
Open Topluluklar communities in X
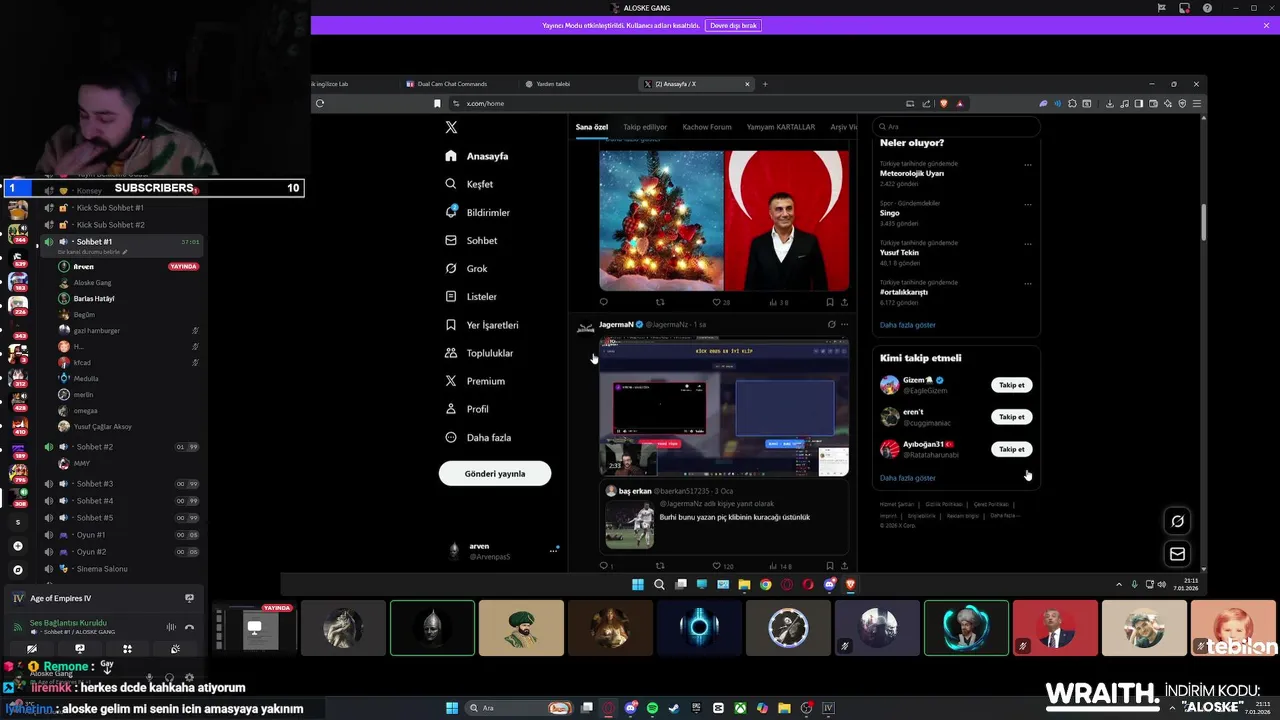click(479, 353)
